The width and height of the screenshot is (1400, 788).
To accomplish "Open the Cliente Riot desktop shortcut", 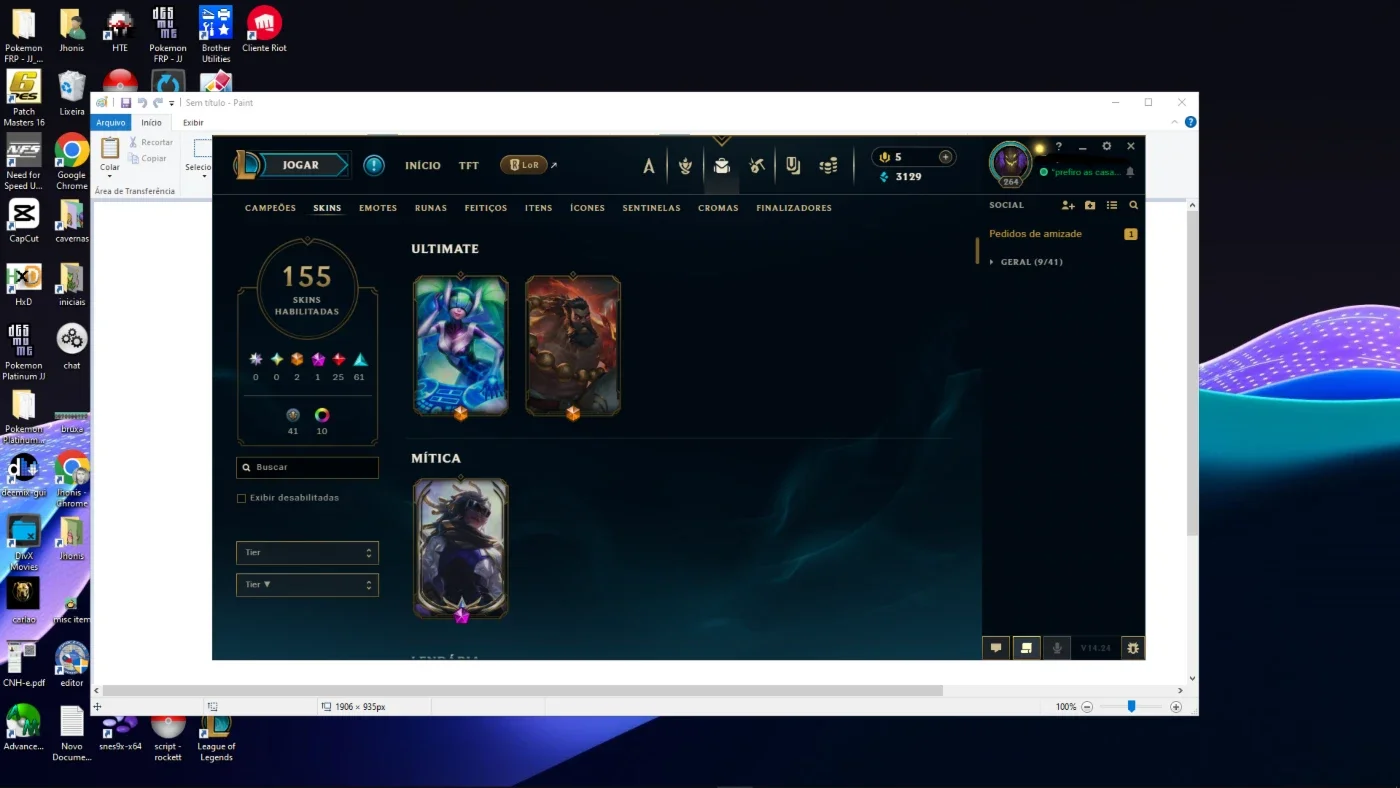I will pyautogui.click(x=264, y=29).
